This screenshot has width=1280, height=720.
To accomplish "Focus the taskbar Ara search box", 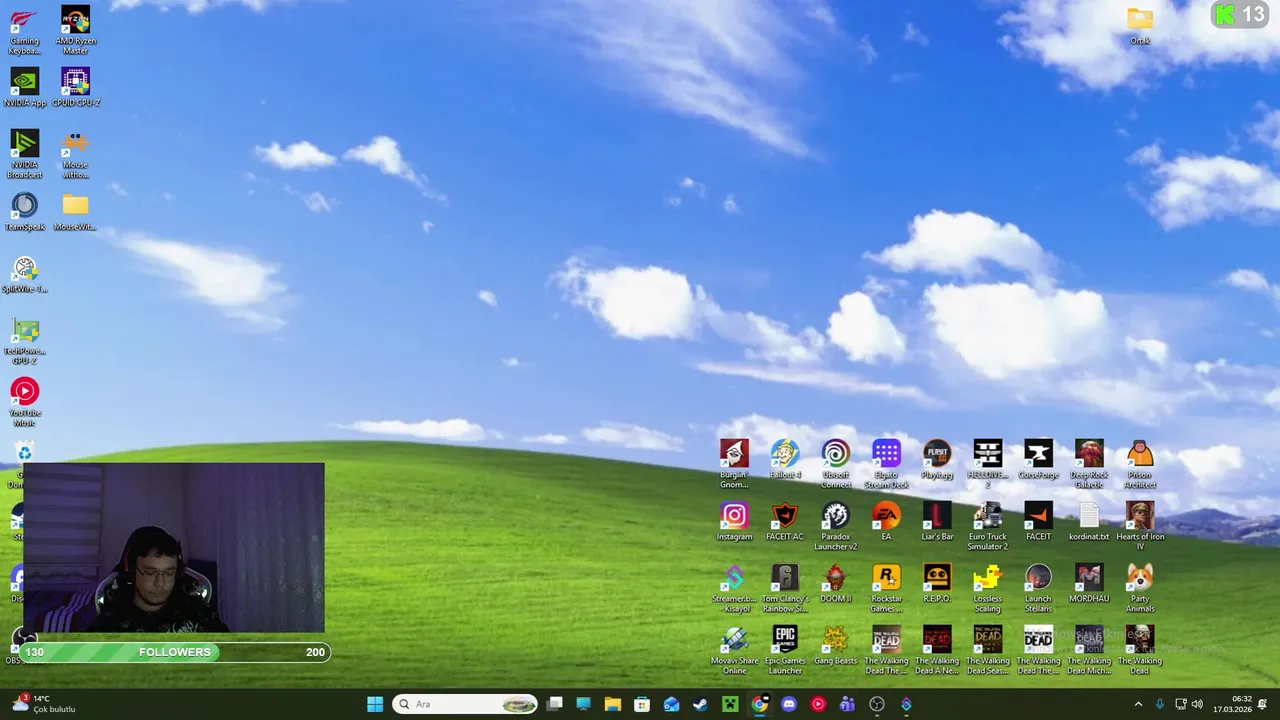I will click(465, 704).
